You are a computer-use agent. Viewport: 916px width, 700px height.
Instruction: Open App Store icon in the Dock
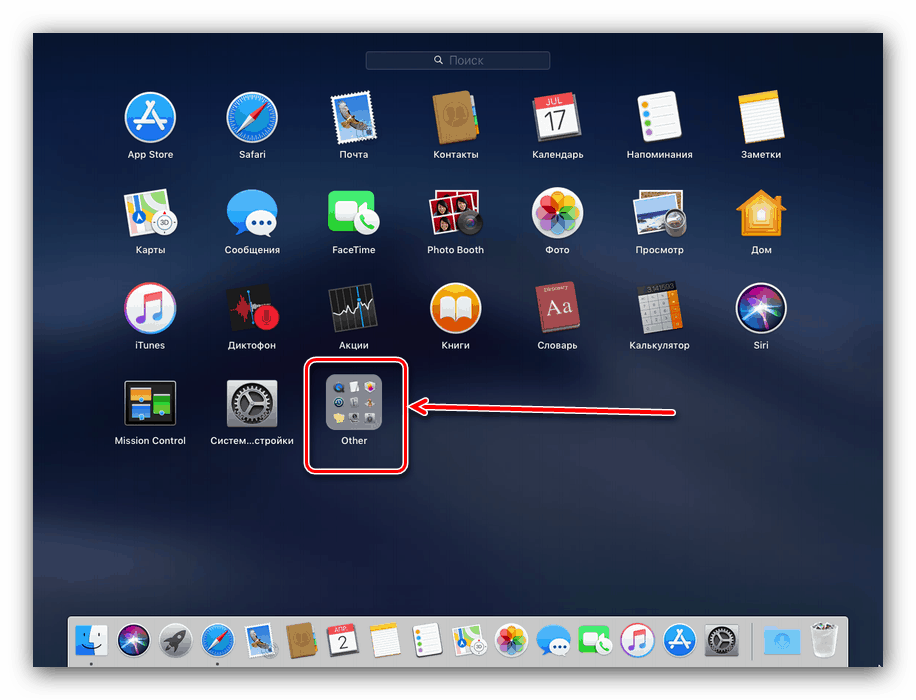click(679, 640)
